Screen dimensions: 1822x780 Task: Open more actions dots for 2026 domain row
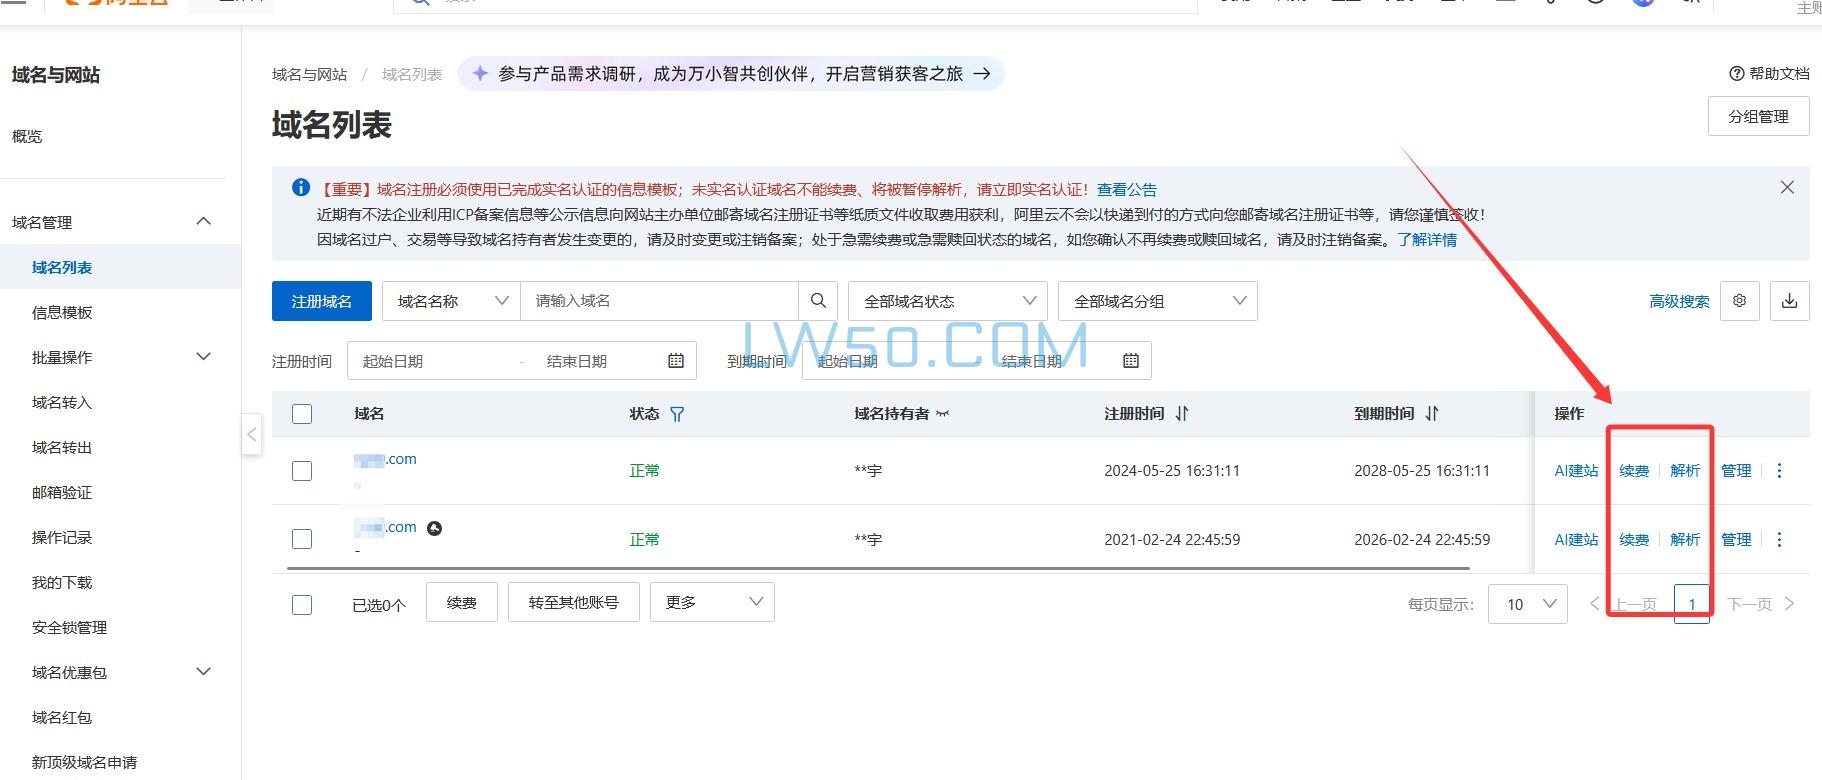pyautogui.click(x=1779, y=540)
